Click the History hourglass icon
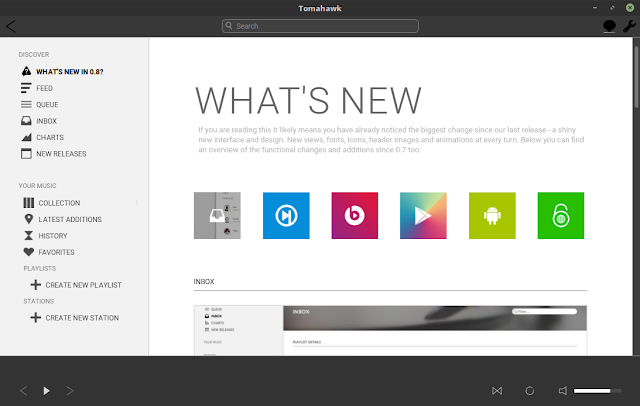Image resolution: width=640 pixels, height=406 pixels. 29,235
